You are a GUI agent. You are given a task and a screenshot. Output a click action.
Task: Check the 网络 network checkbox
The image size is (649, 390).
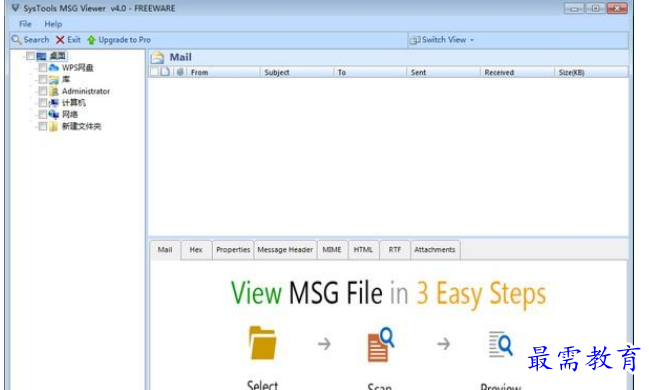[43, 114]
